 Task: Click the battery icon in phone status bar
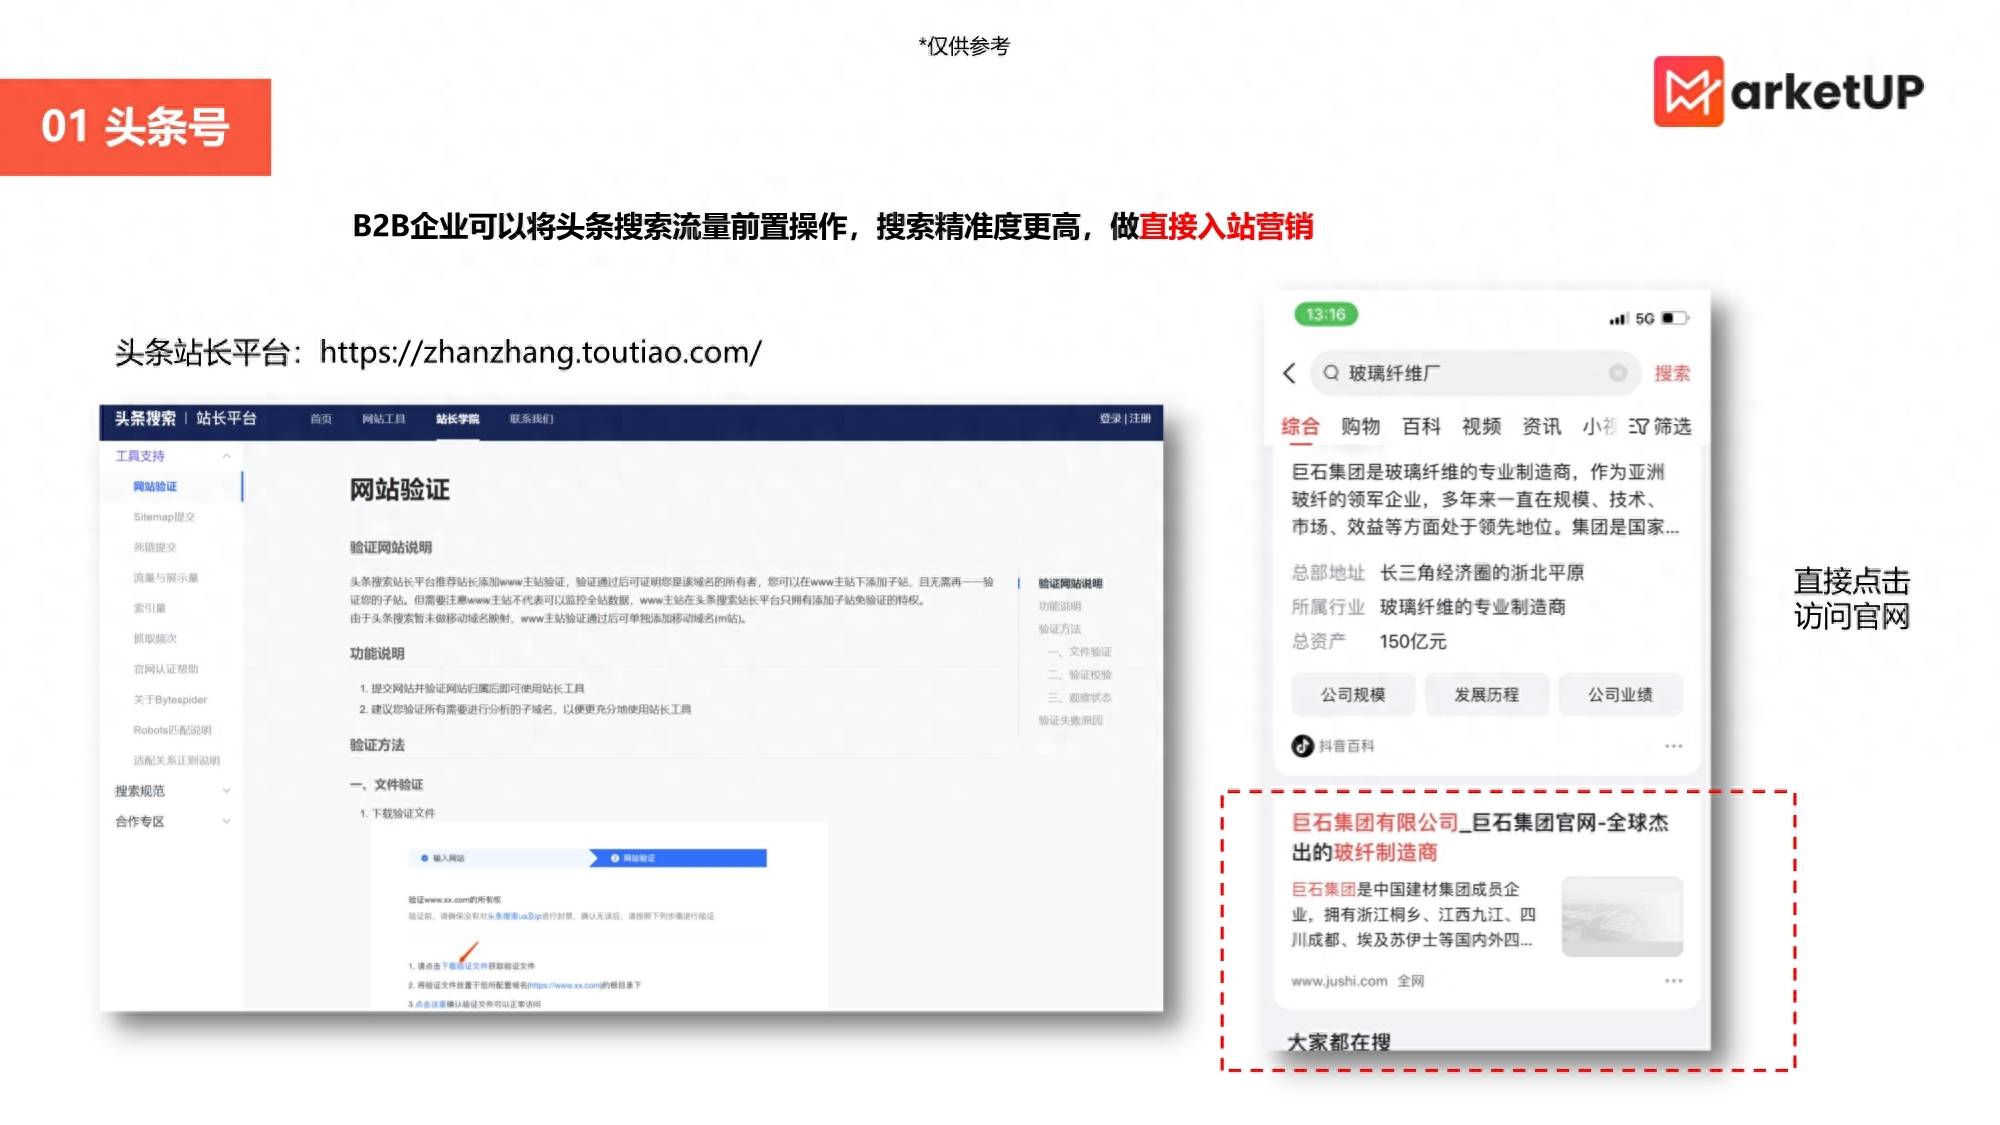1675,318
